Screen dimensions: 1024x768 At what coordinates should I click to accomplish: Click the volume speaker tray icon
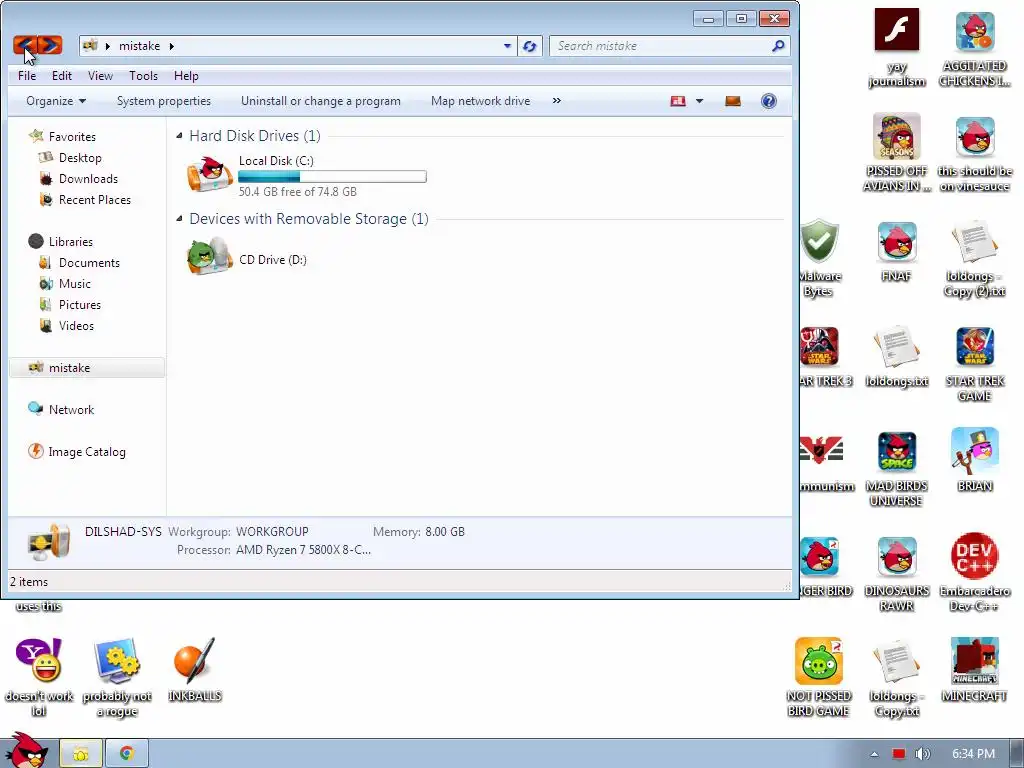[x=922, y=754]
